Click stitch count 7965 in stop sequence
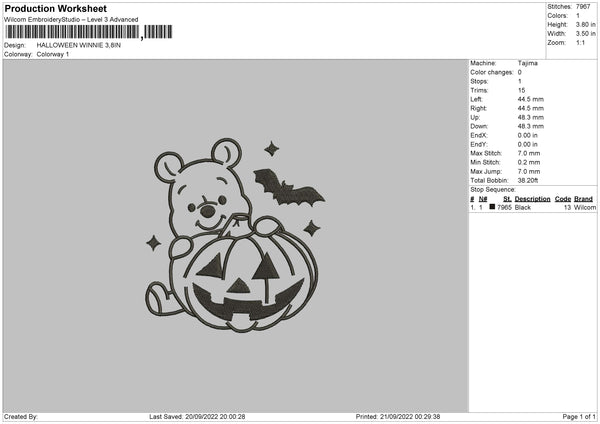 coord(504,207)
